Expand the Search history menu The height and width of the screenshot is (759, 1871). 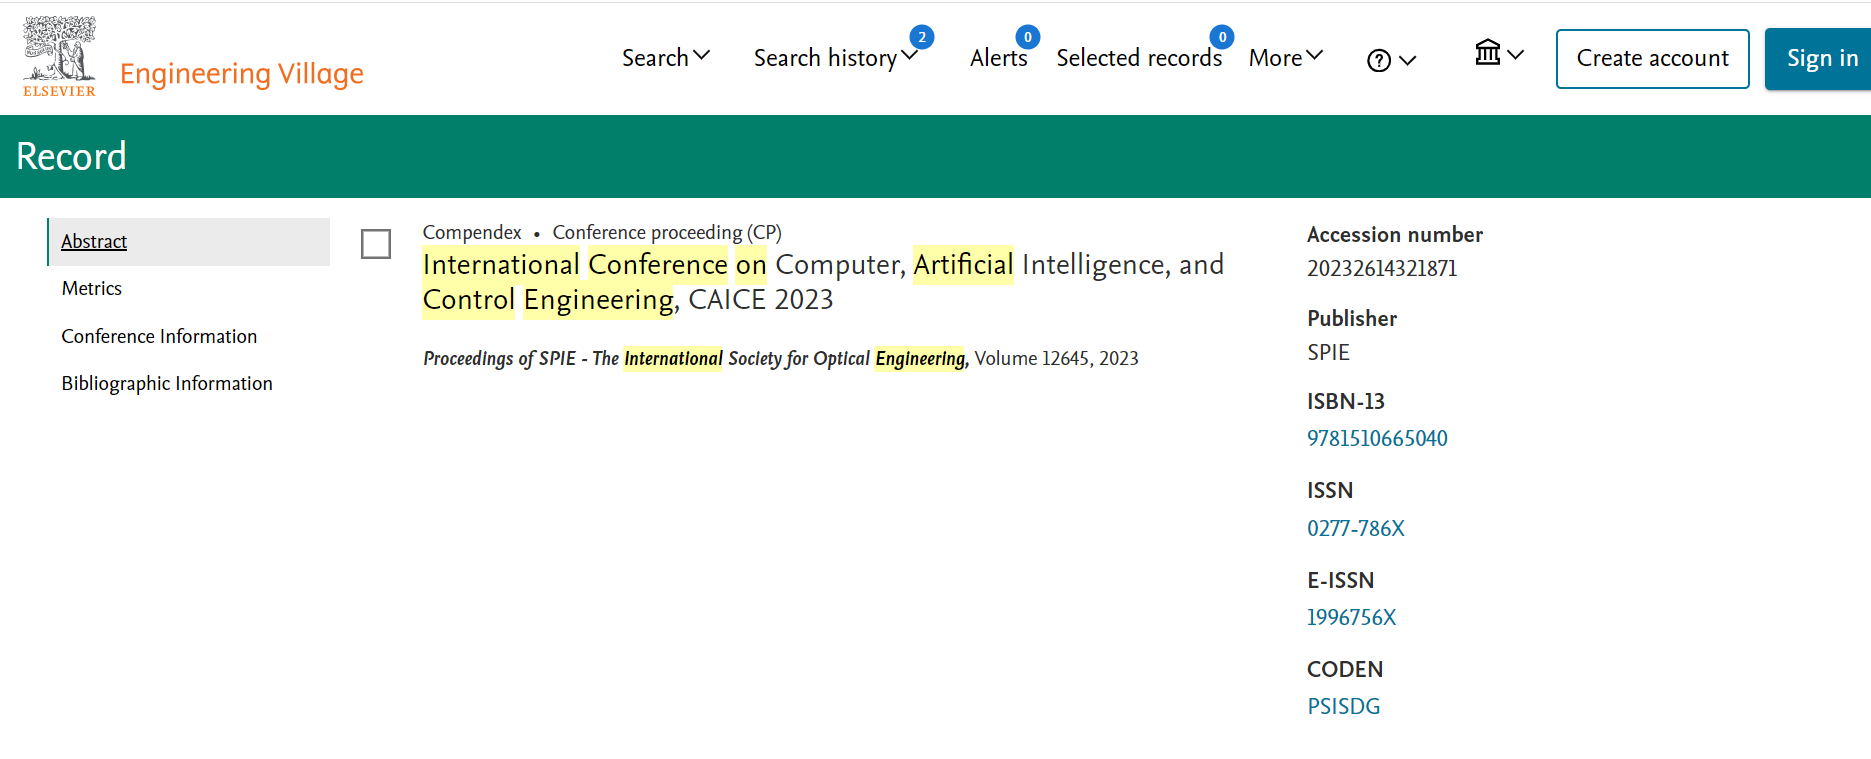pos(834,58)
